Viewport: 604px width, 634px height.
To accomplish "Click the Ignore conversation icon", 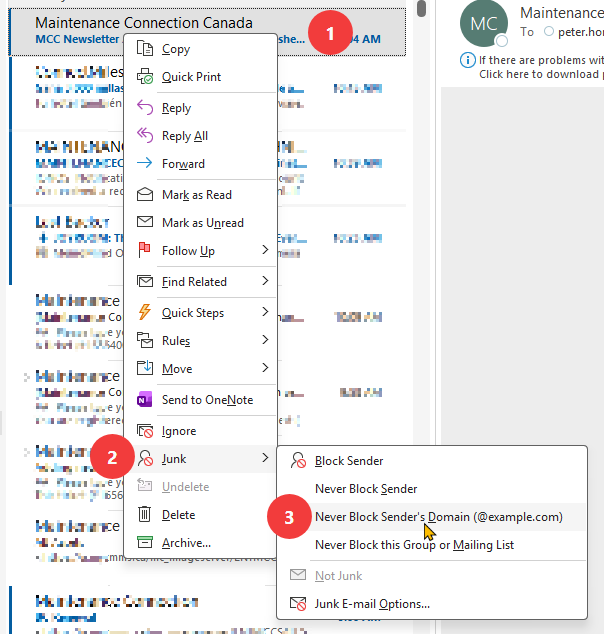I will (x=145, y=431).
